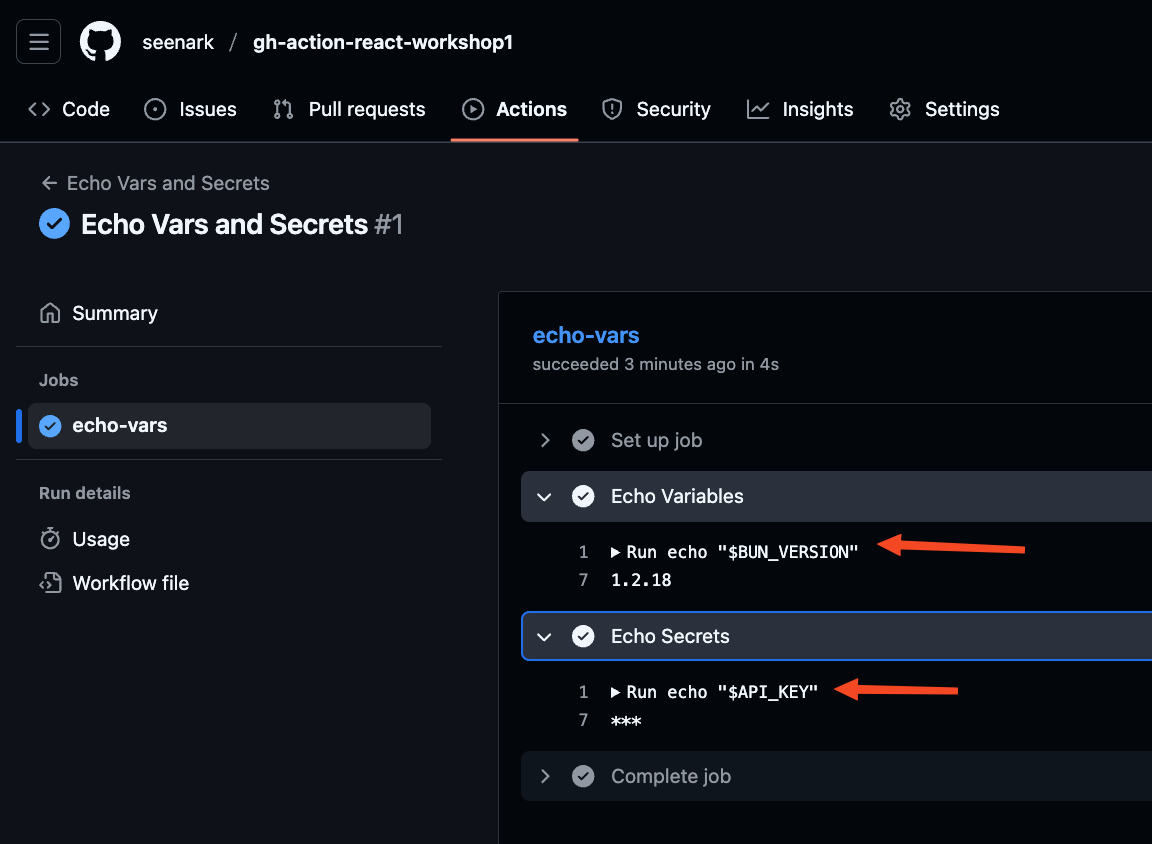Collapse the Echo Secrets step
Screen dimensions: 1152x844
coord(545,636)
